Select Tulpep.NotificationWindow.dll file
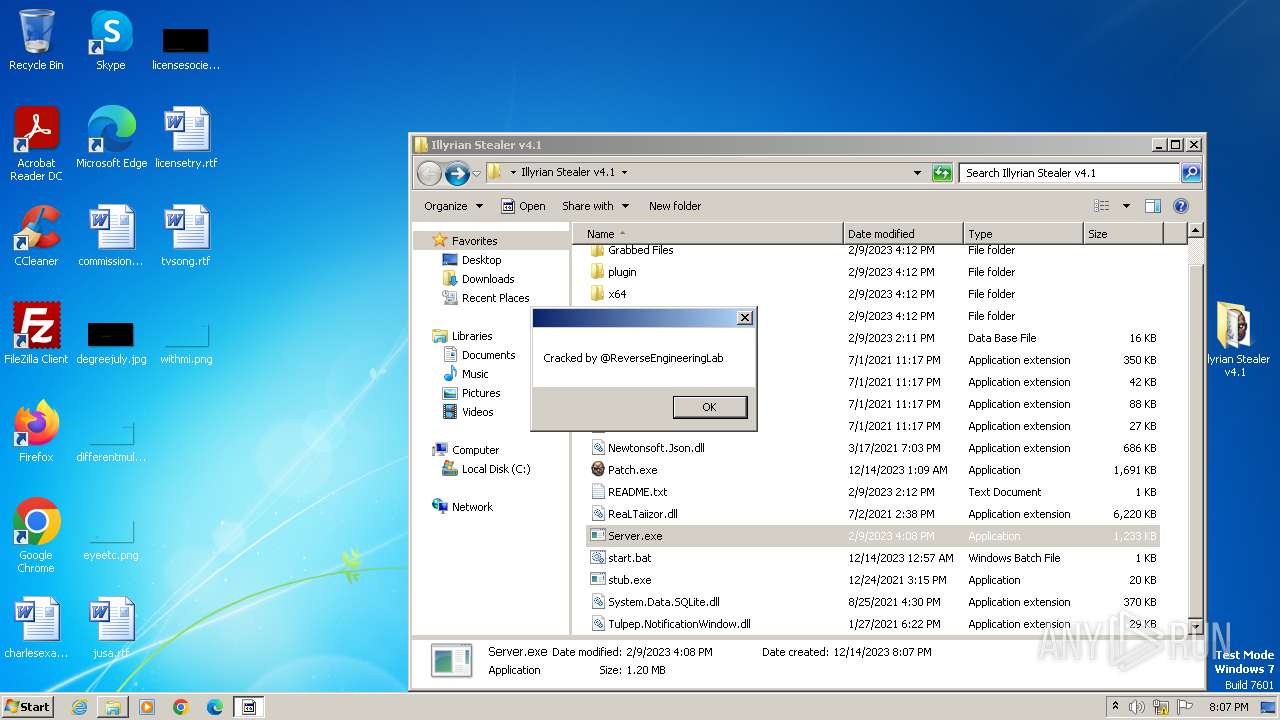Viewport: 1280px width, 720px height. point(872,624)
